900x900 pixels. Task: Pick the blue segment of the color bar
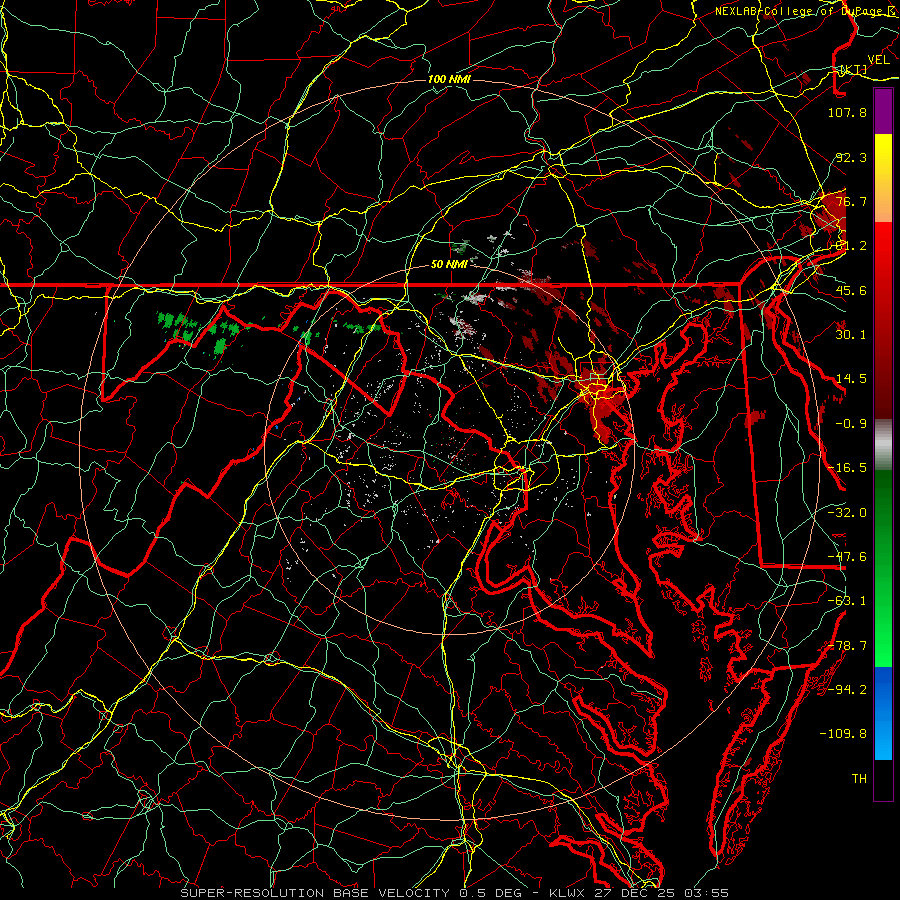[883, 713]
